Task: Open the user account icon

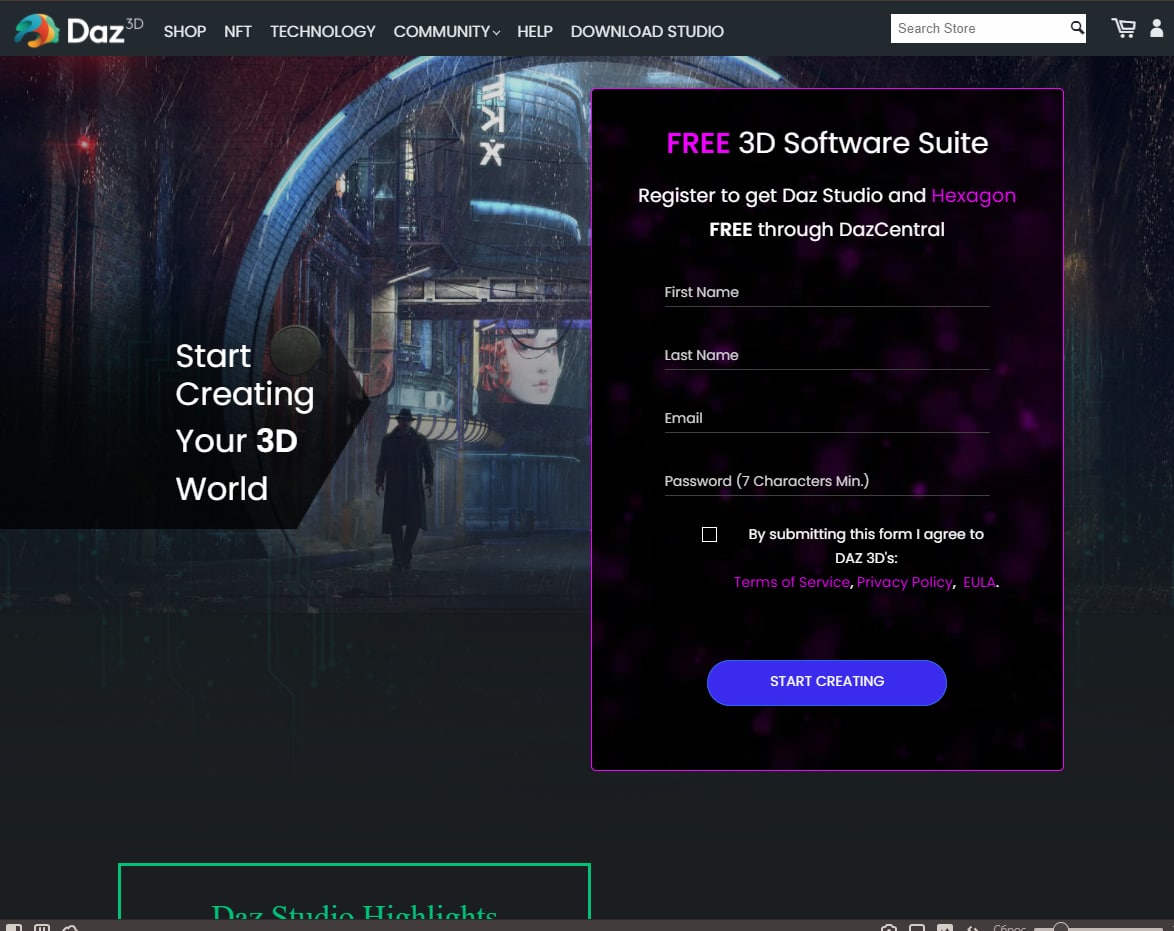Action: pyautogui.click(x=1157, y=28)
